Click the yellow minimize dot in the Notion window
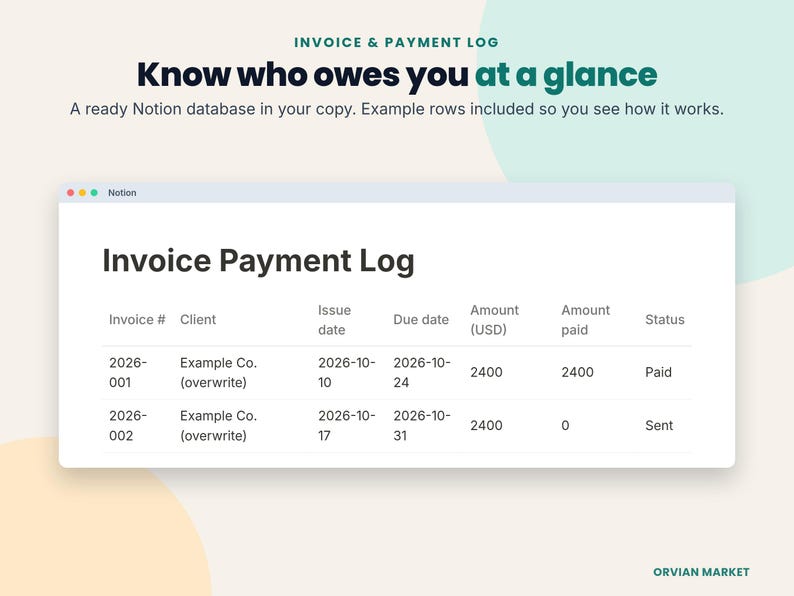Screen dimensions: 794x596 click(x=82, y=193)
